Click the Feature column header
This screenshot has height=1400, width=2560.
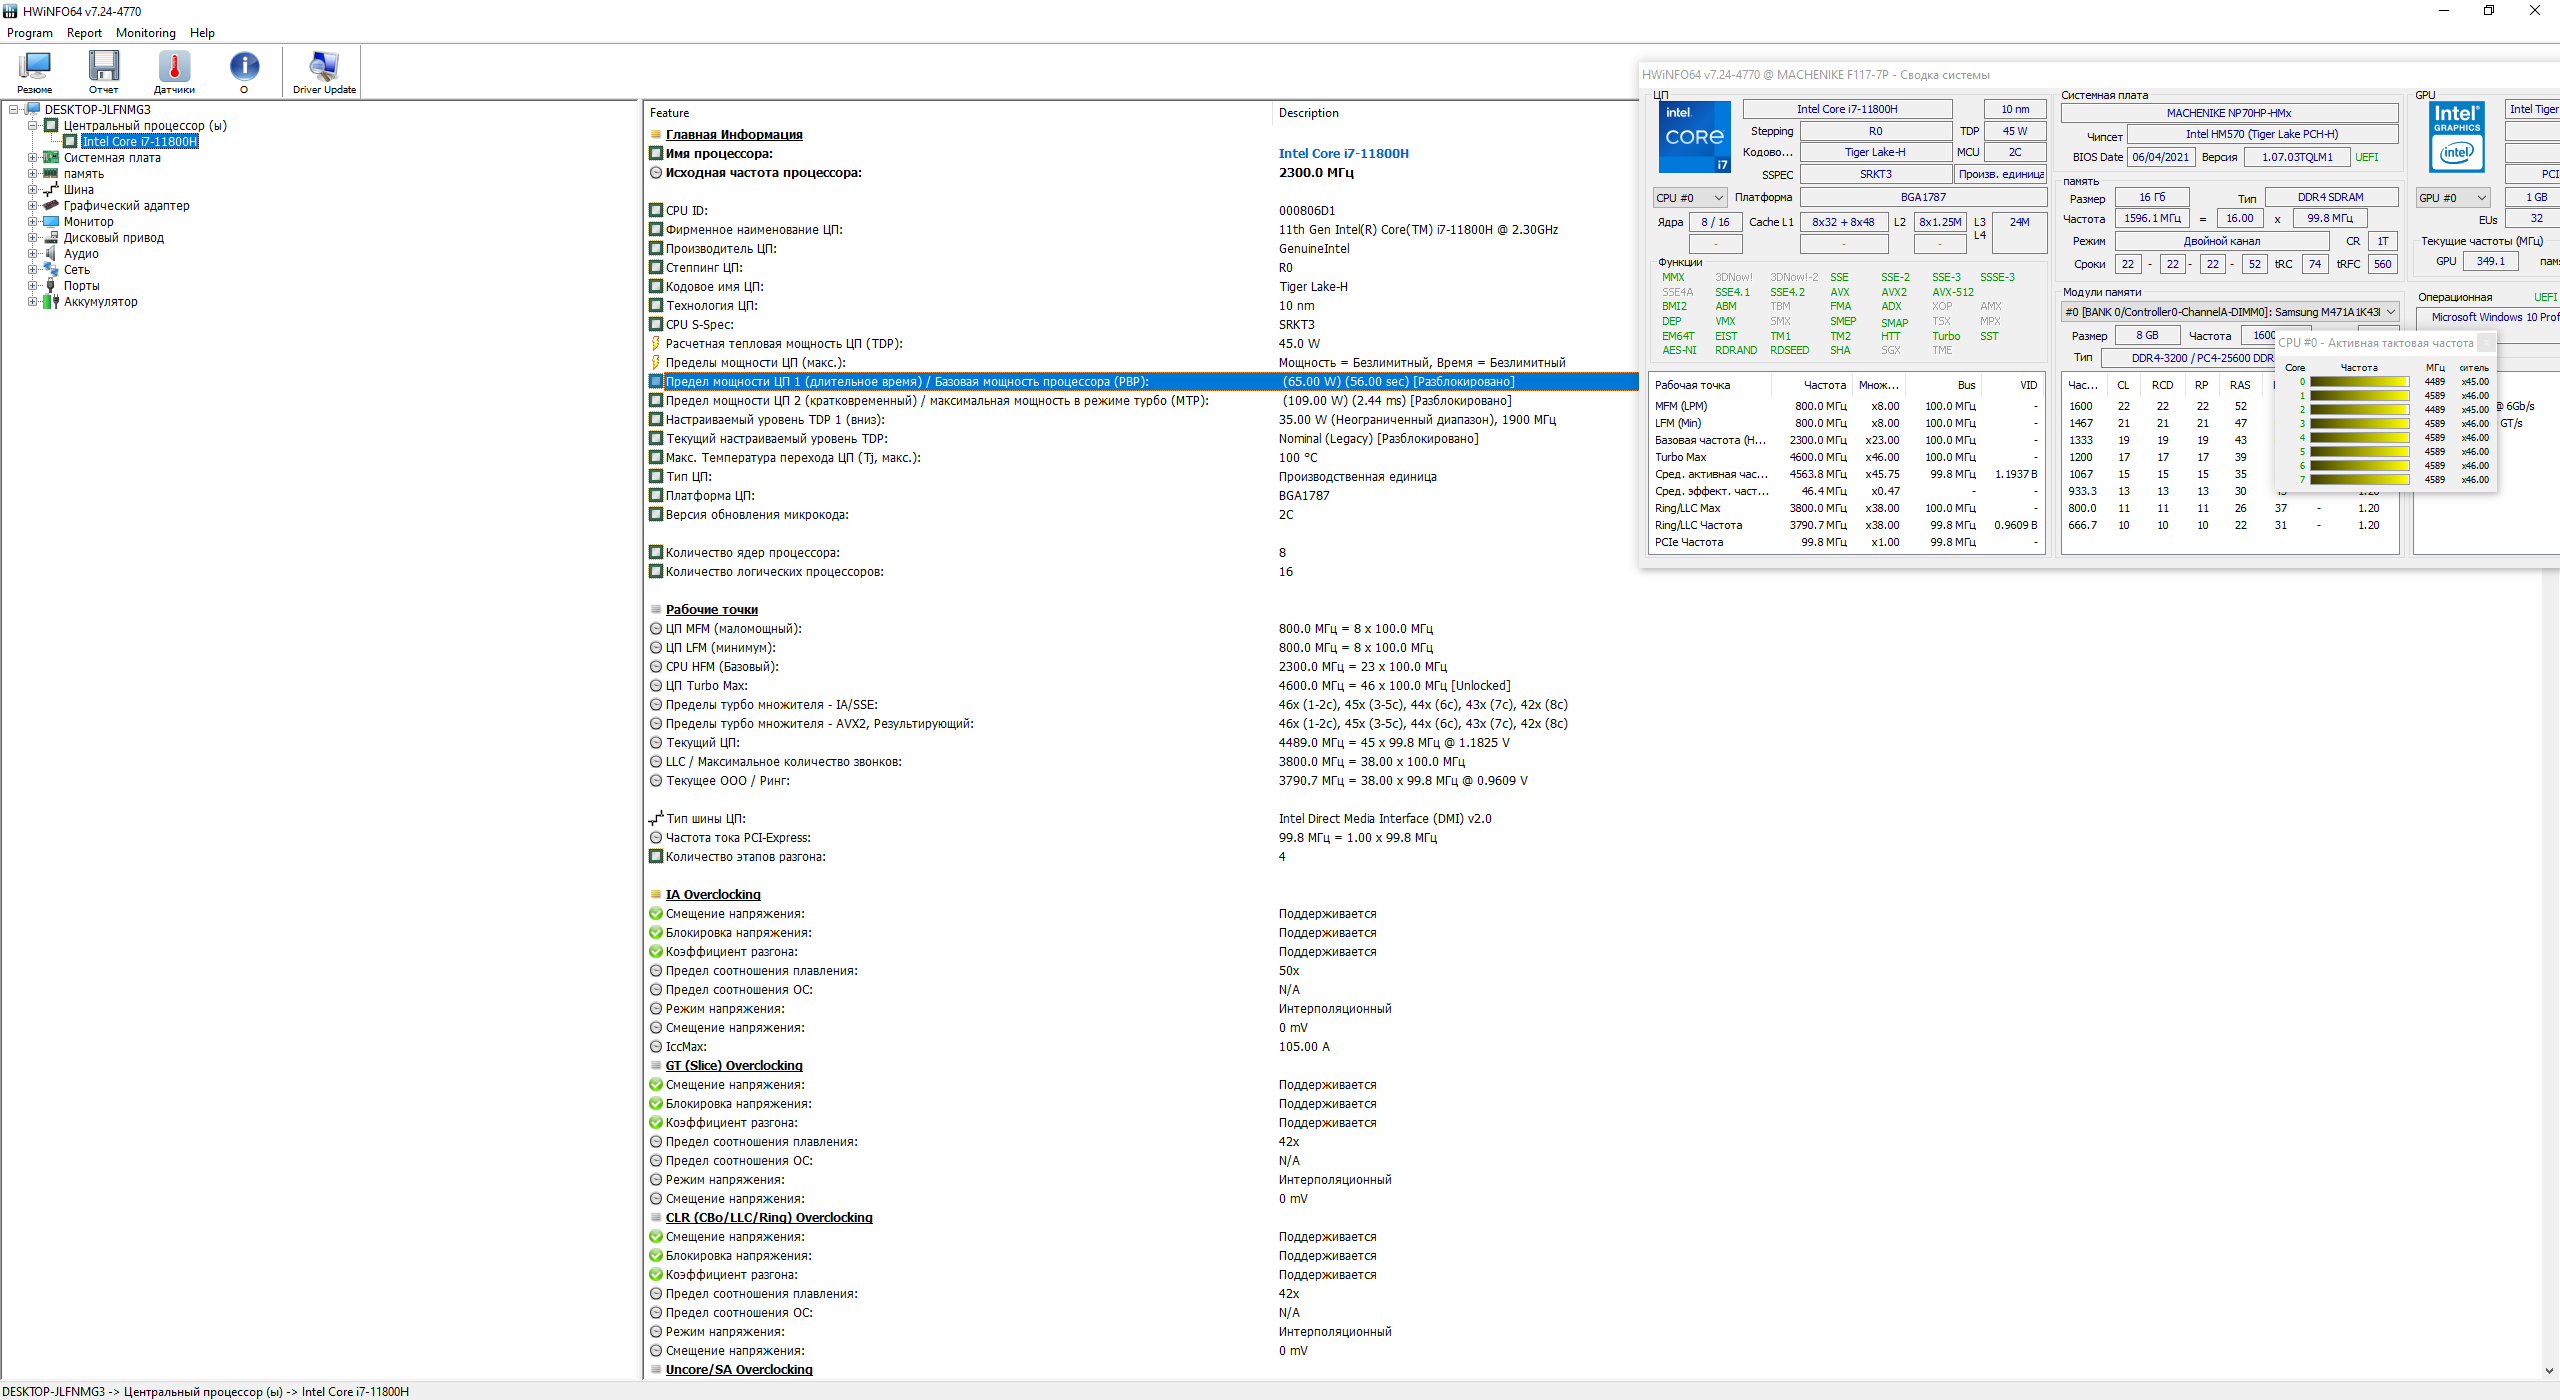958,113
